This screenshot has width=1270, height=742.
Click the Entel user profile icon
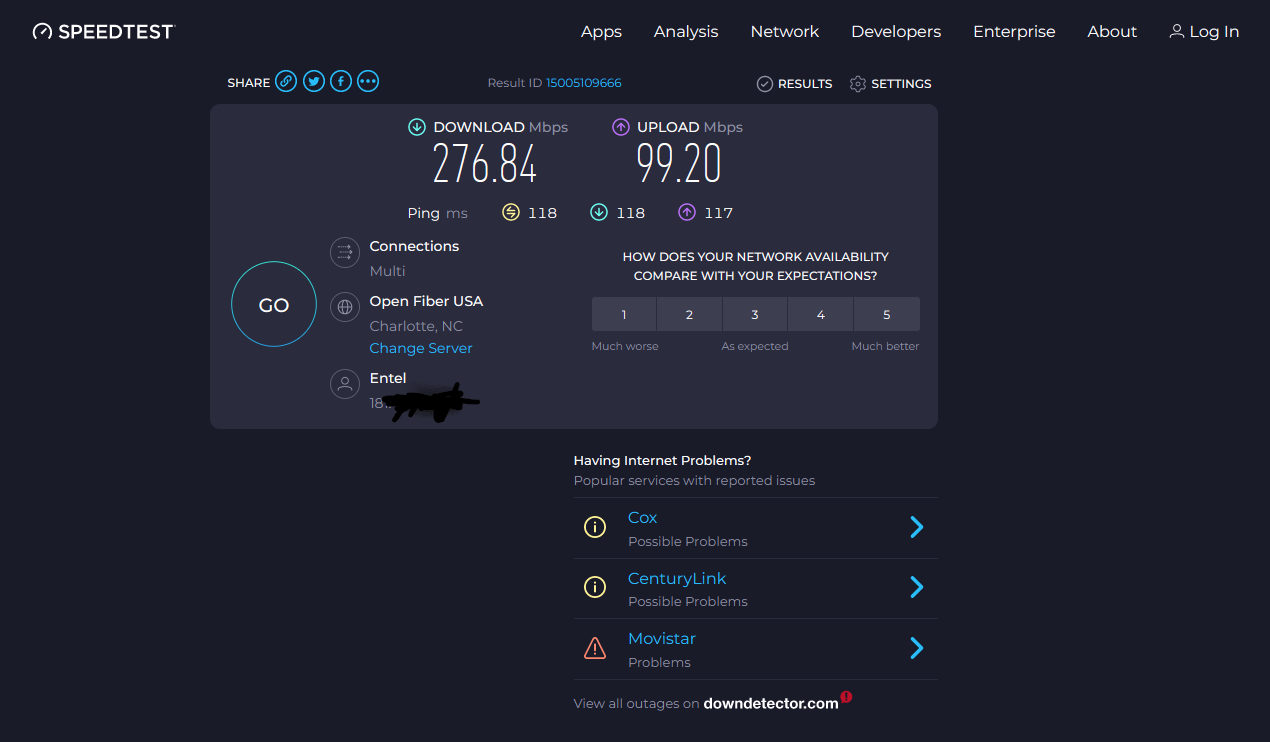click(345, 384)
